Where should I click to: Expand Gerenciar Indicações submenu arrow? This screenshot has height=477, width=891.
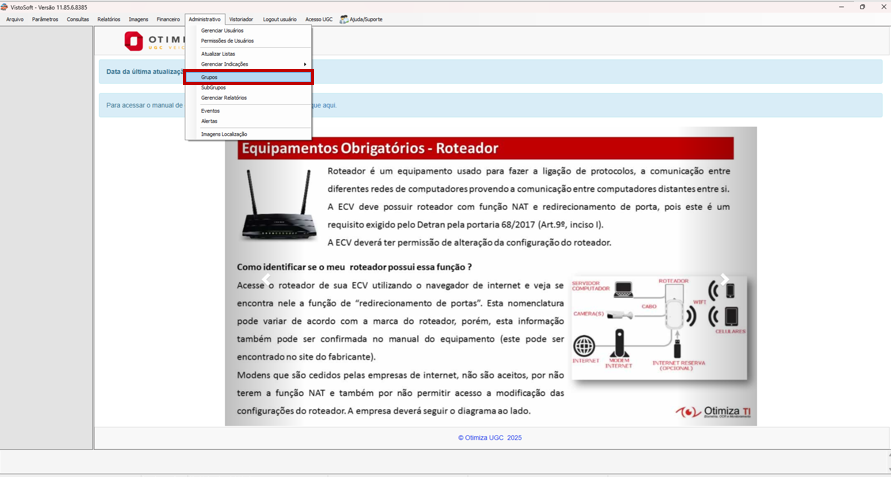(305, 64)
